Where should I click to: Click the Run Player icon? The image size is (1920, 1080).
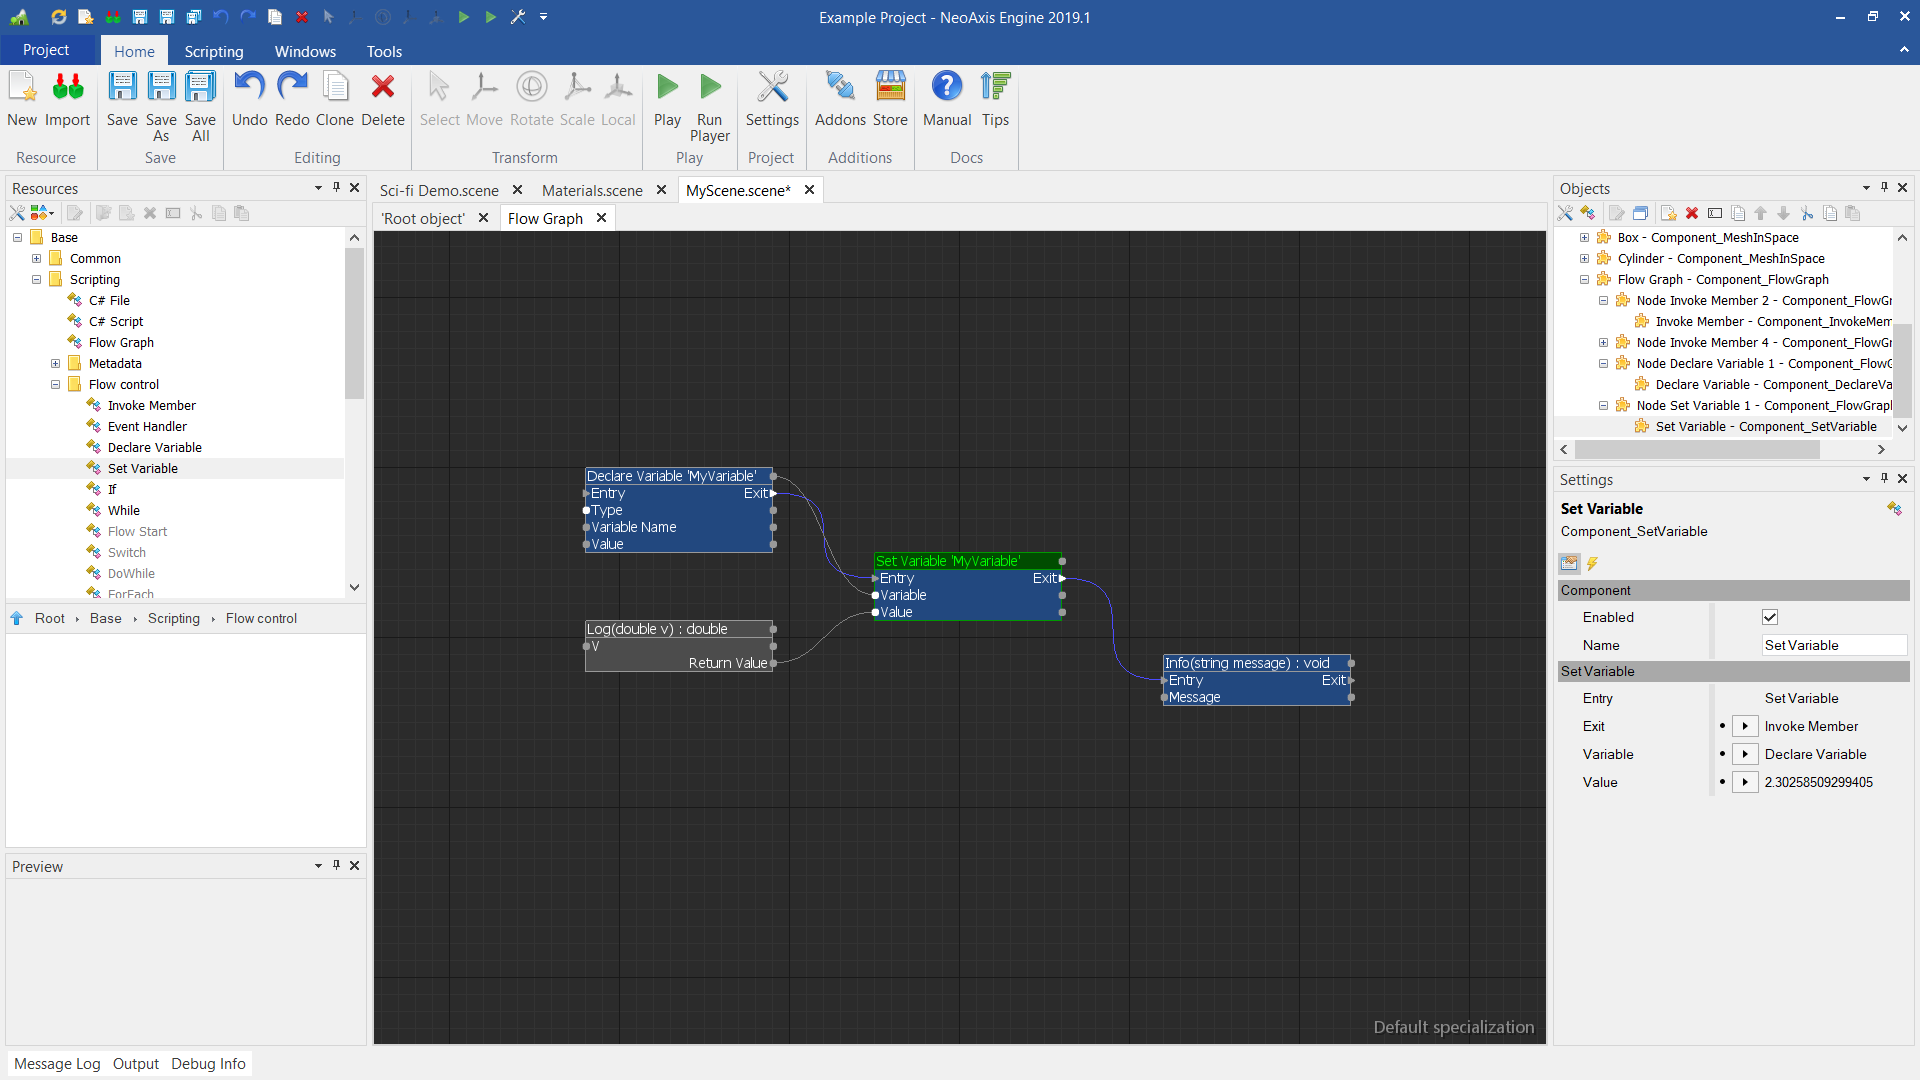[710, 88]
